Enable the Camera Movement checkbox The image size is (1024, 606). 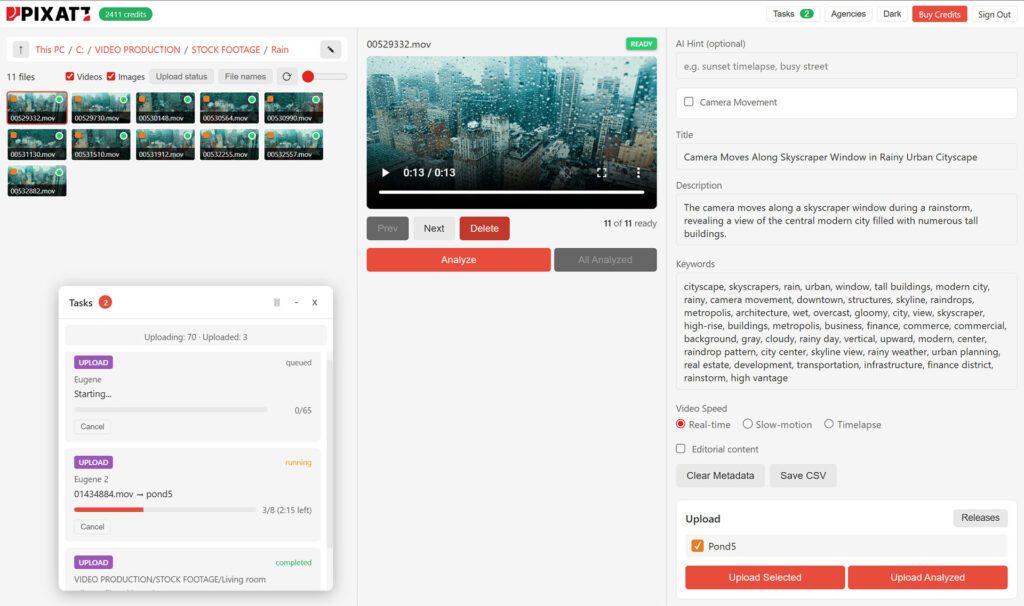[689, 102]
